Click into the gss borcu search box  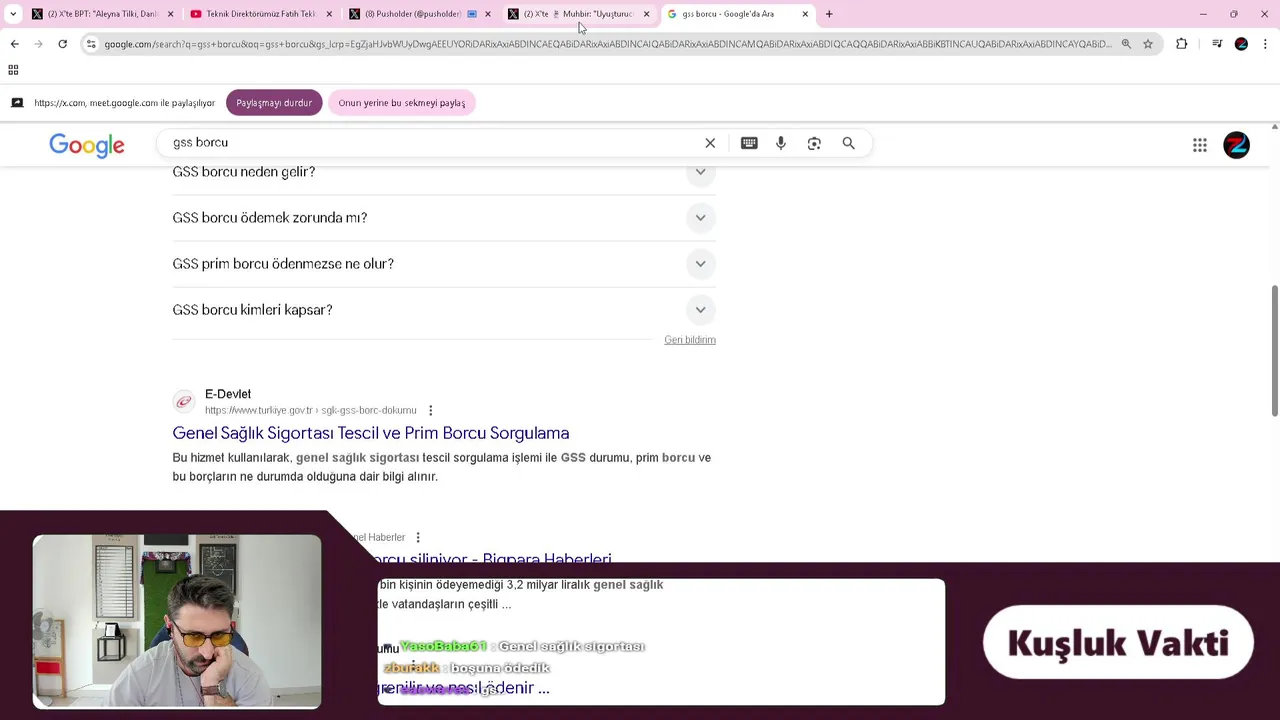435,143
